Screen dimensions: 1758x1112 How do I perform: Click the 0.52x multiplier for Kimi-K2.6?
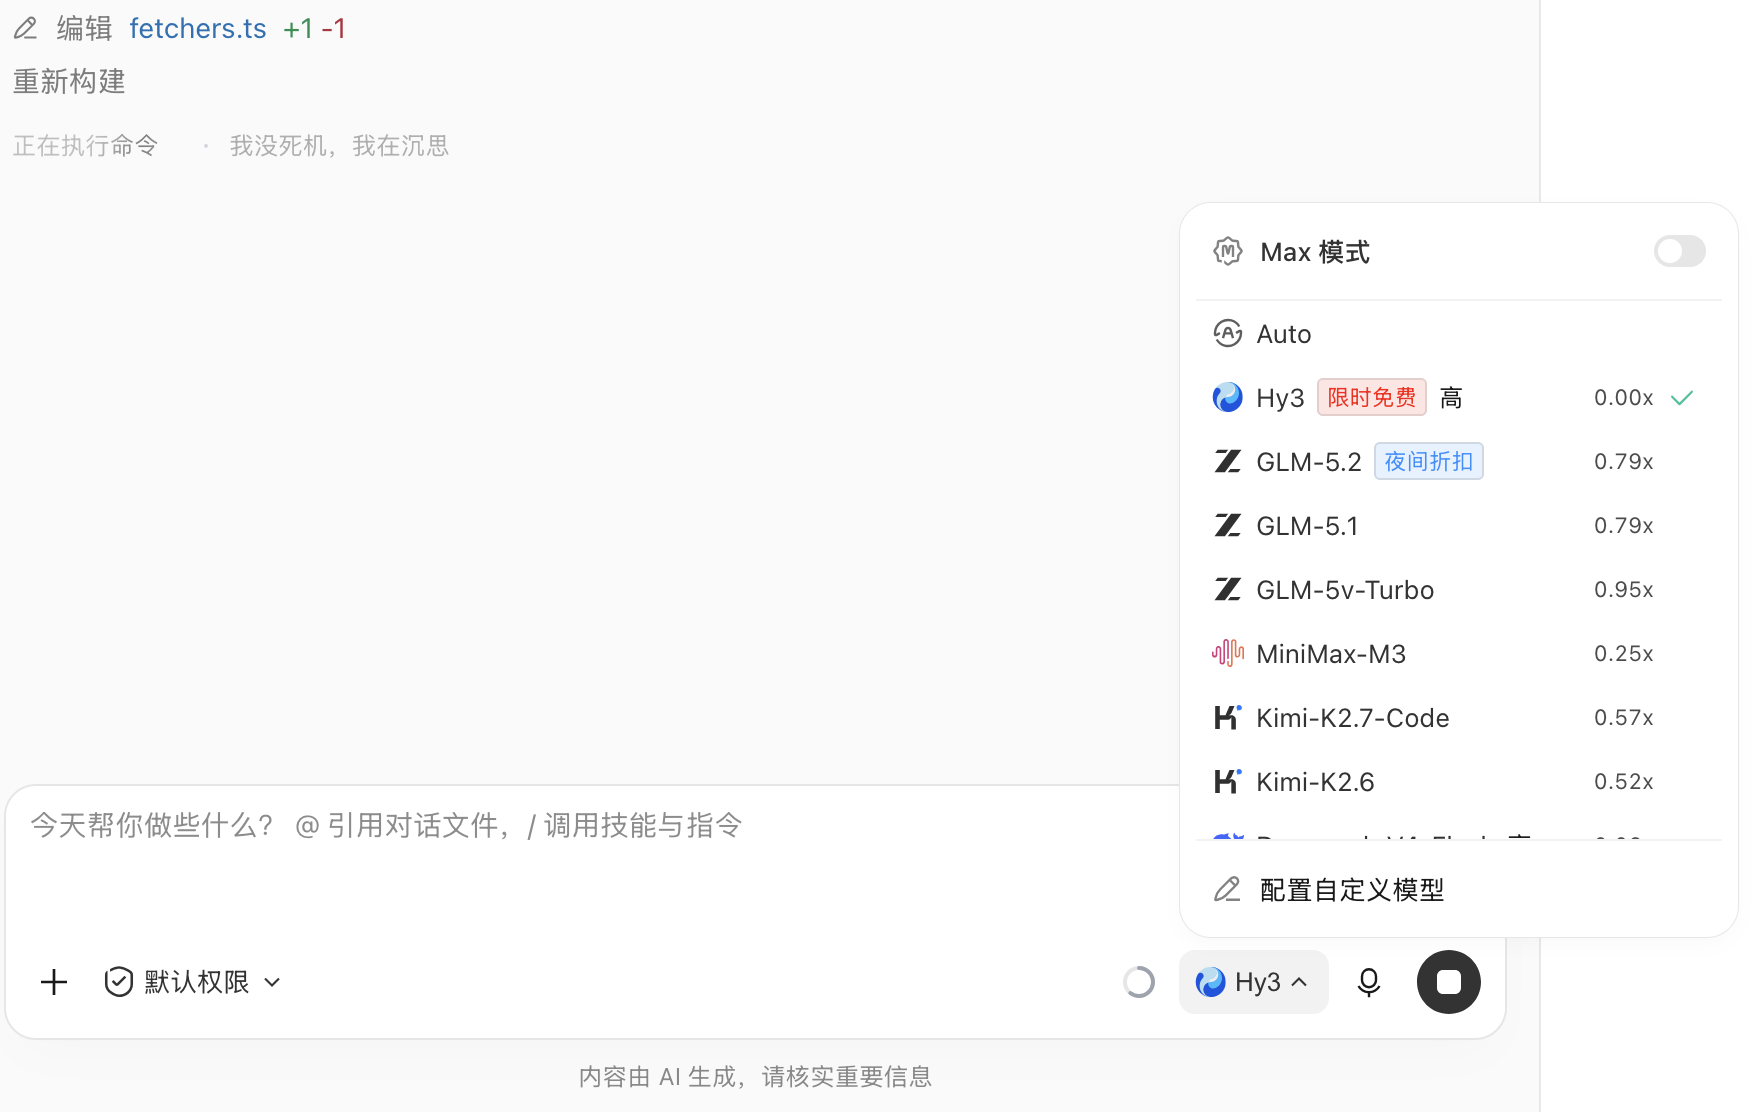pyautogui.click(x=1624, y=782)
